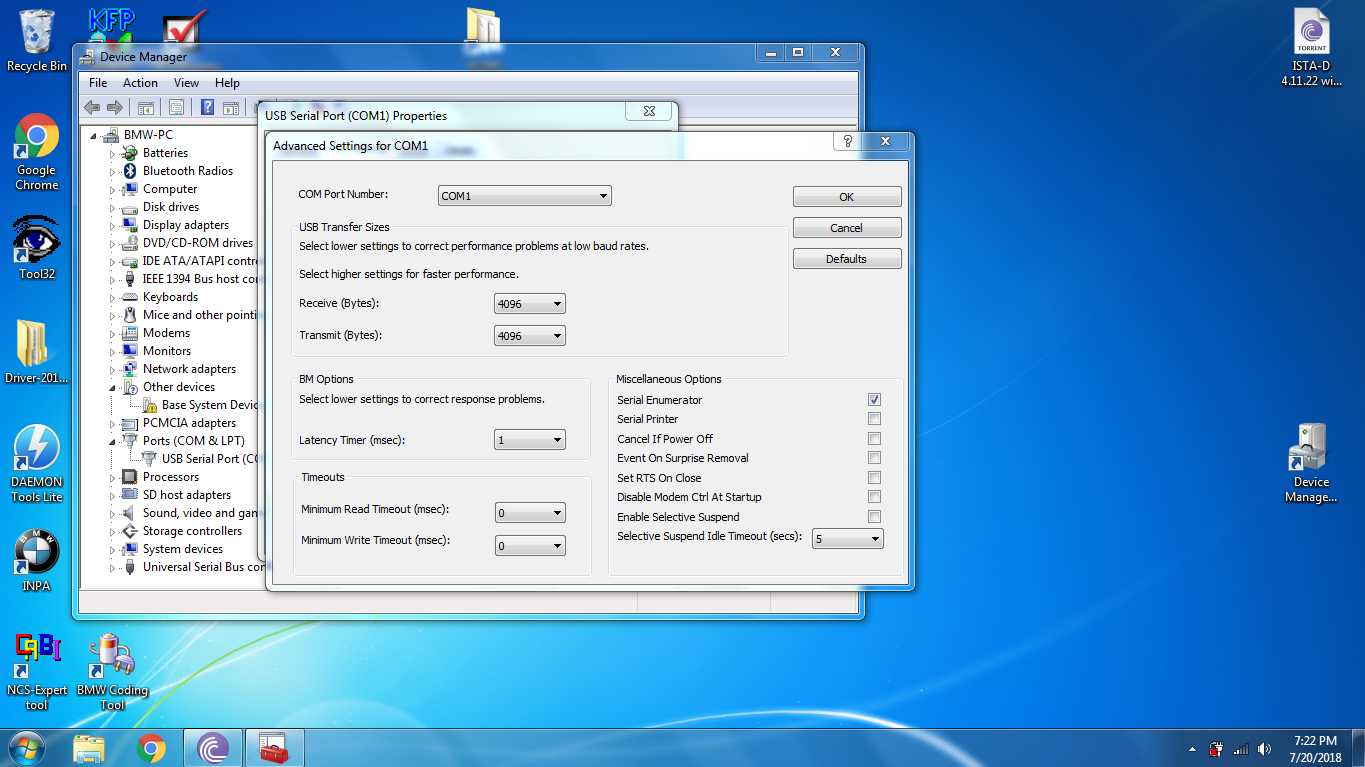Enable the Serial Printer checkbox

pos(874,419)
